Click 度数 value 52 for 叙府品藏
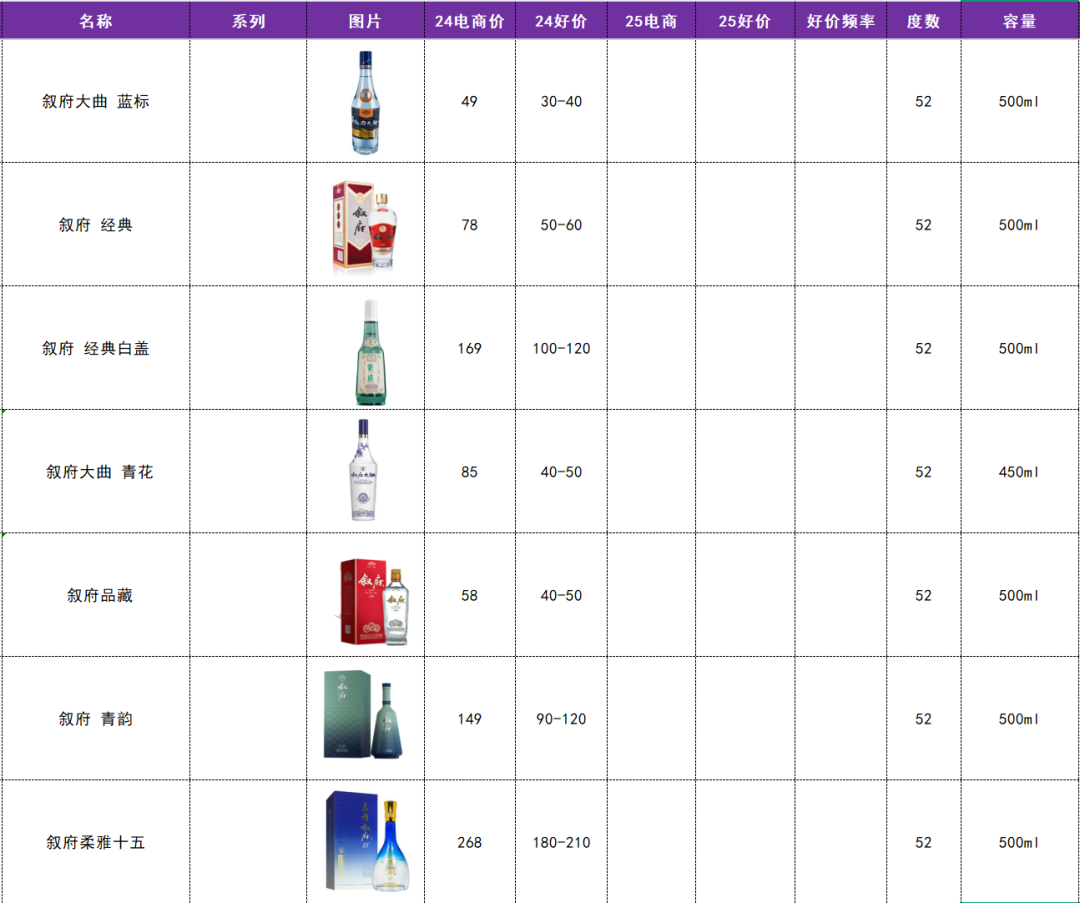 924,595
